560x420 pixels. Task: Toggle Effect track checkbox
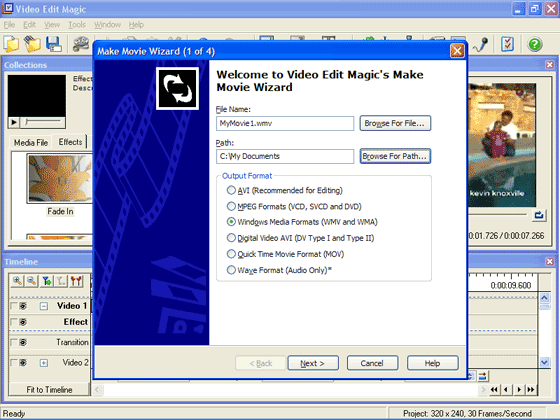pos(14,322)
